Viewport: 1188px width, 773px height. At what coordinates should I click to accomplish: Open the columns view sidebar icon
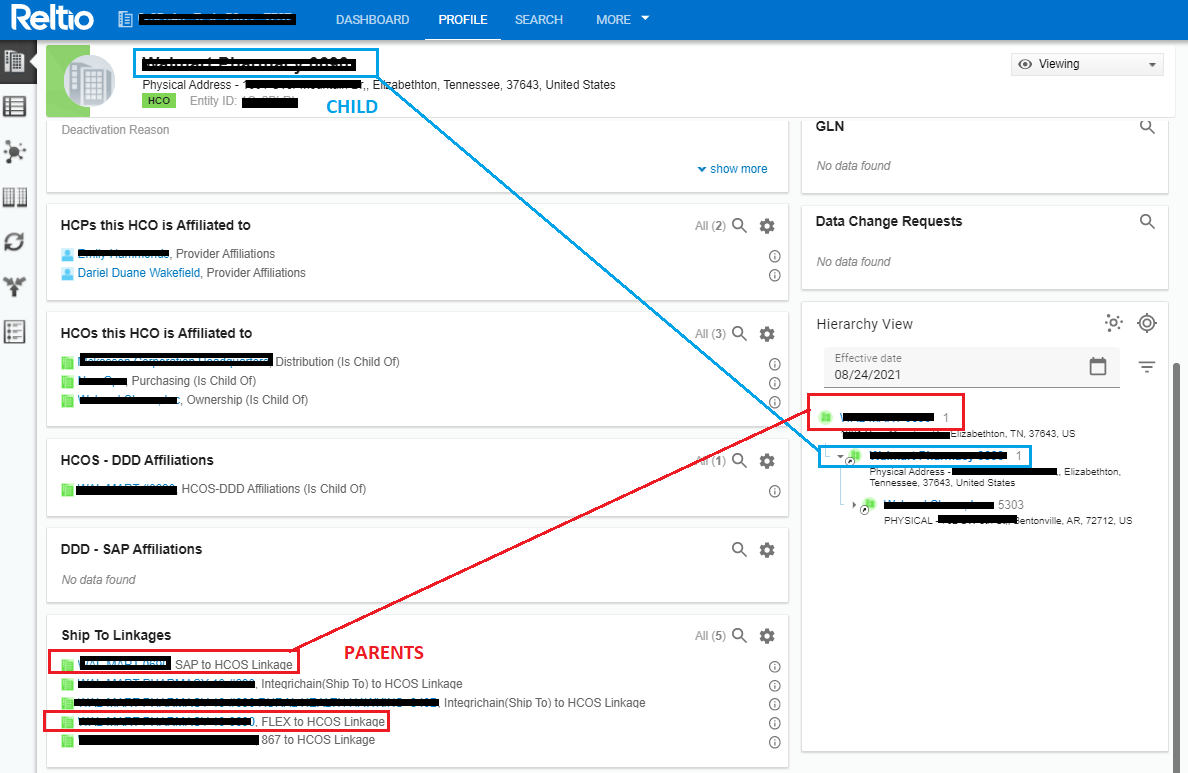[x=14, y=197]
